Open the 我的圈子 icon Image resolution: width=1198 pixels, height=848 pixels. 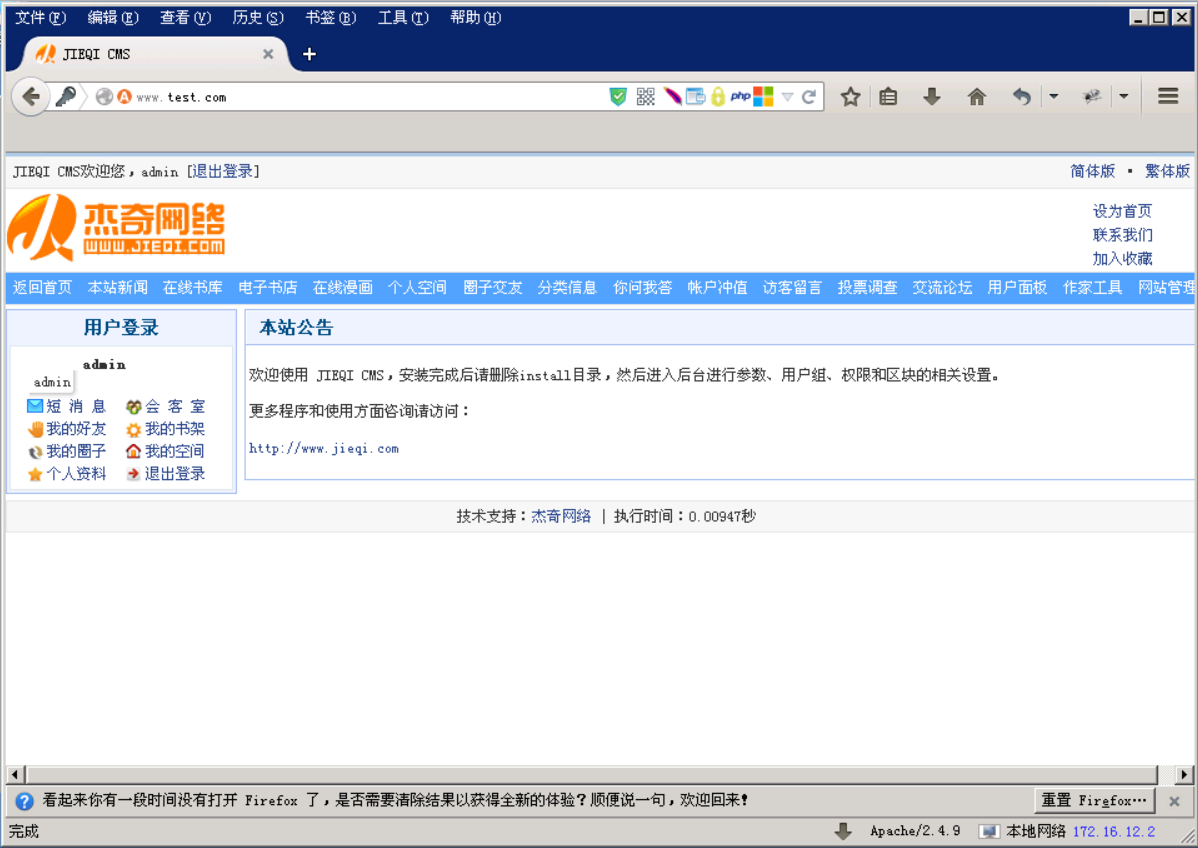point(33,451)
